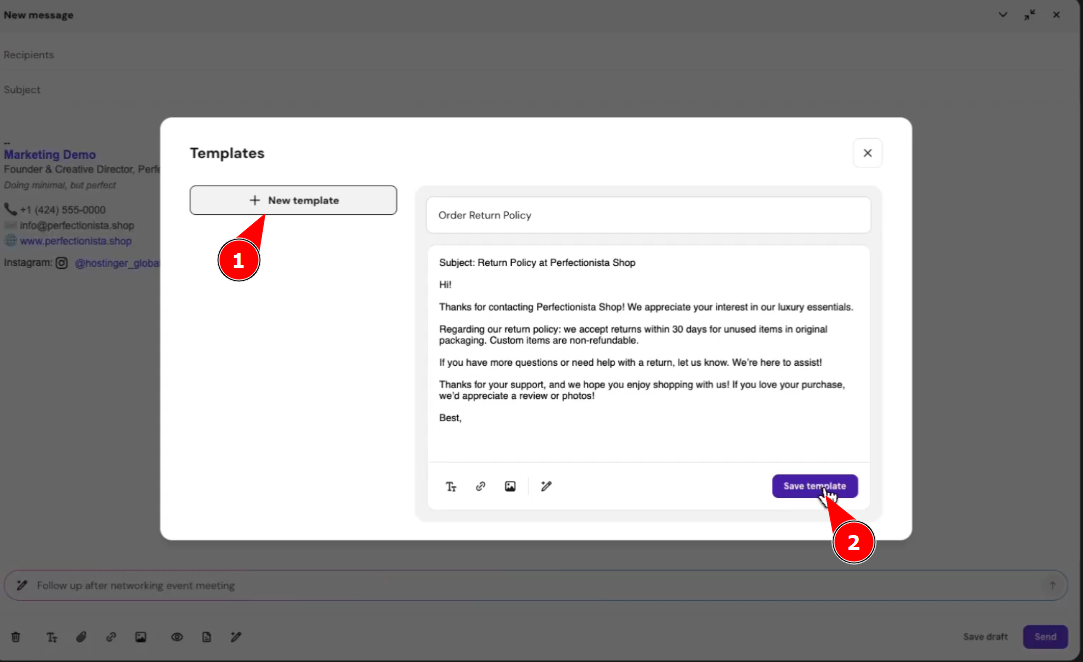Click the New message title text
The image size is (1083, 662).
pyautogui.click(x=39, y=15)
